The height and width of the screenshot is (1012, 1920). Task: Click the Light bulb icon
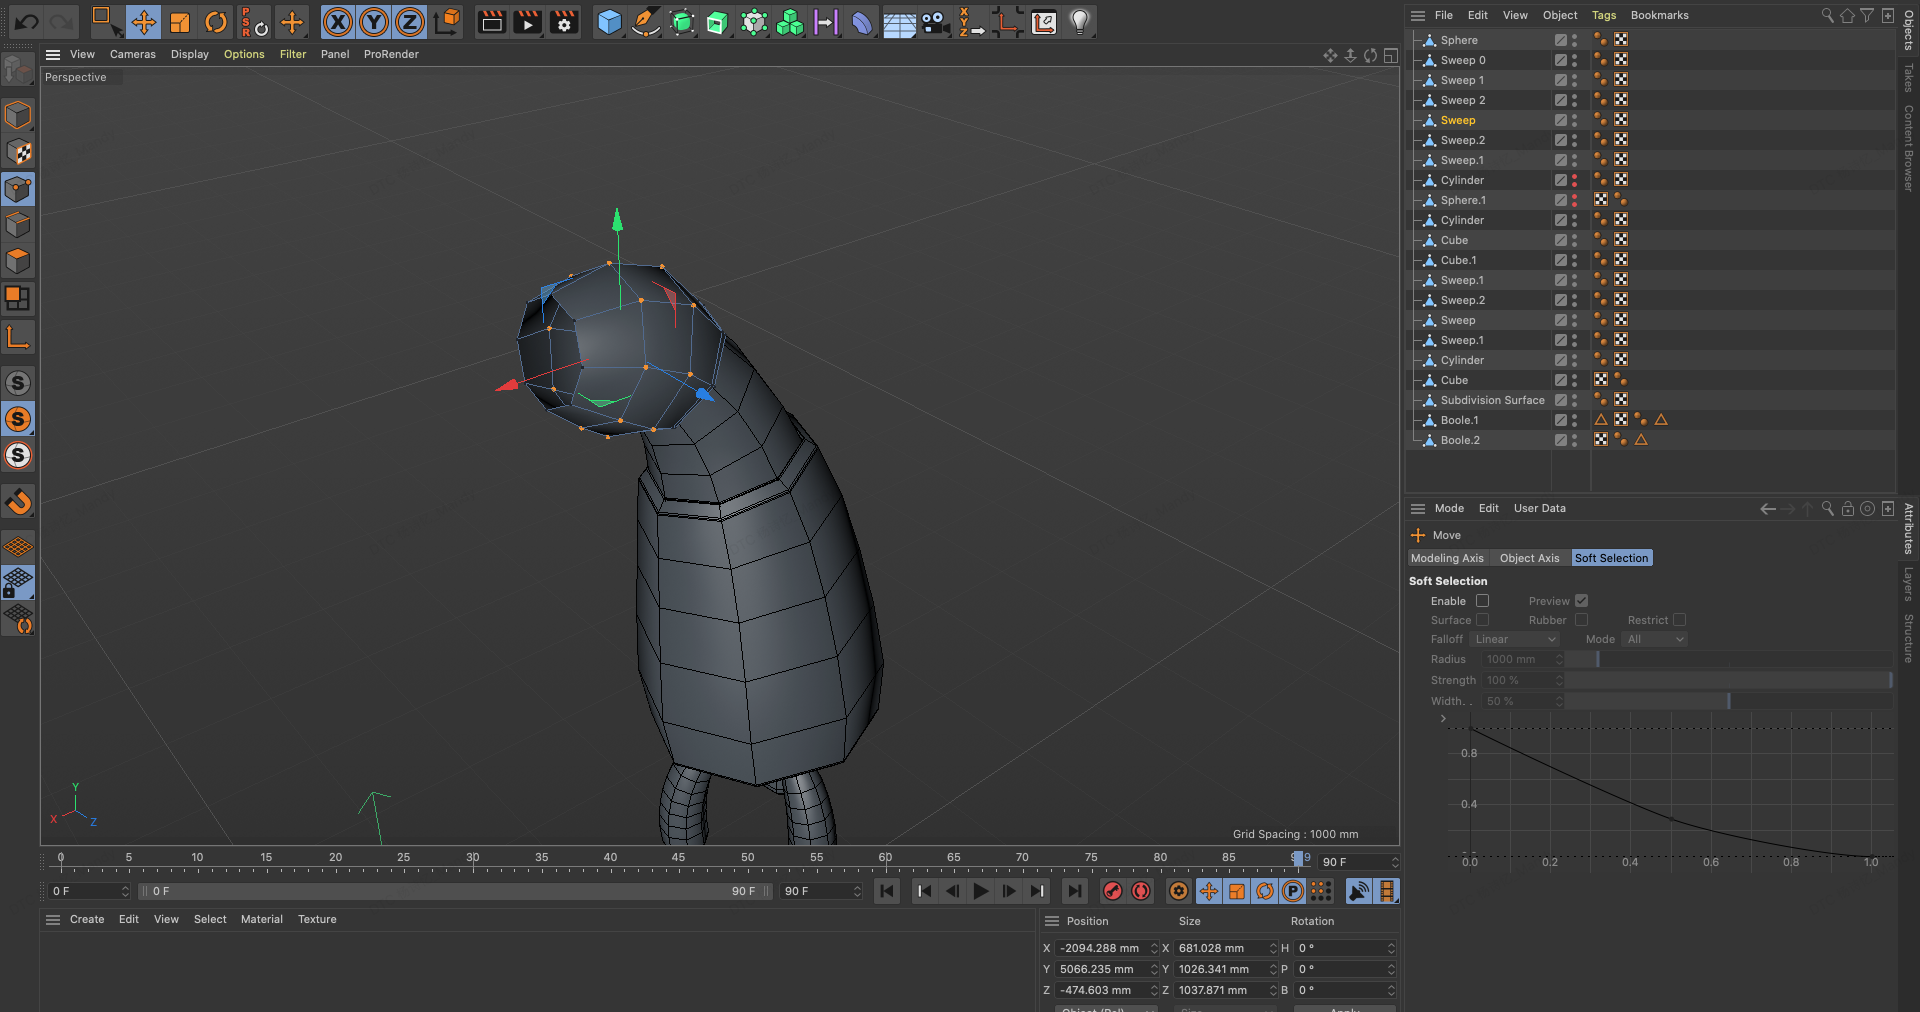tap(1080, 22)
